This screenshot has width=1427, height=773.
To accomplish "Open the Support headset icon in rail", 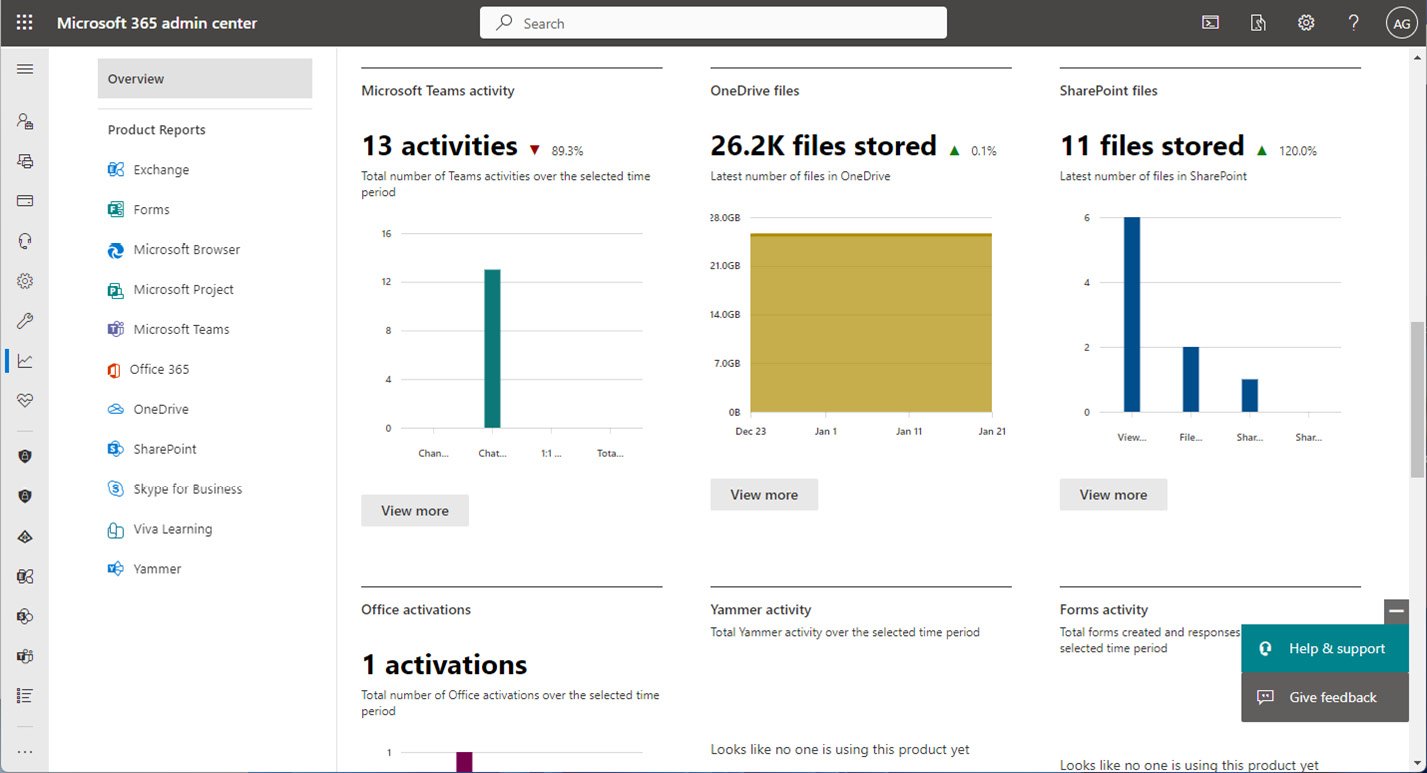I will pyautogui.click(x=25, y=241).
